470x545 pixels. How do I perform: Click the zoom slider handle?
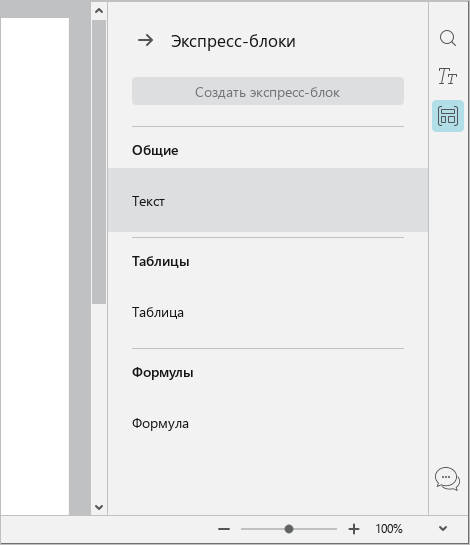(289, 529)
